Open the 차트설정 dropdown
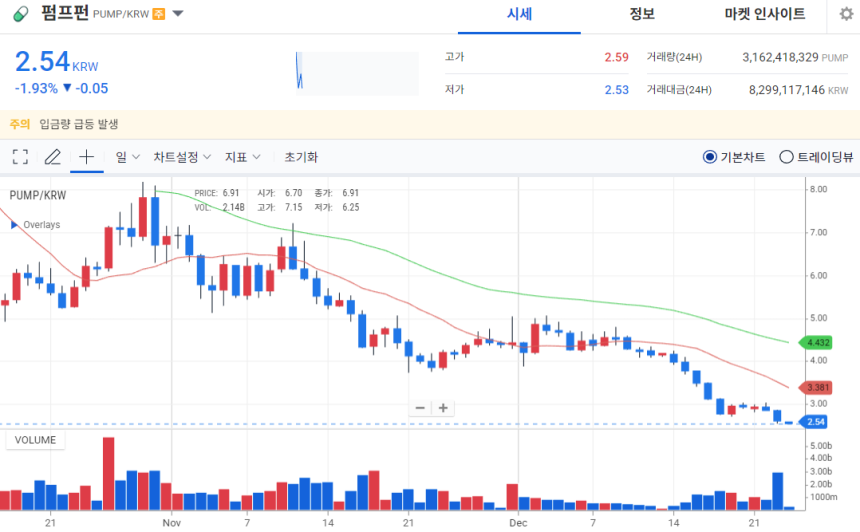 (x=182, y=157)
